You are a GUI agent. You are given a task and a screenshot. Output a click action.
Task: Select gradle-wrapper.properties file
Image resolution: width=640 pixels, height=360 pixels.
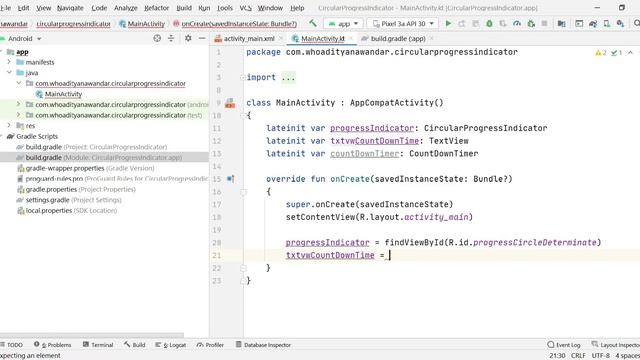[x=86, y=168]
